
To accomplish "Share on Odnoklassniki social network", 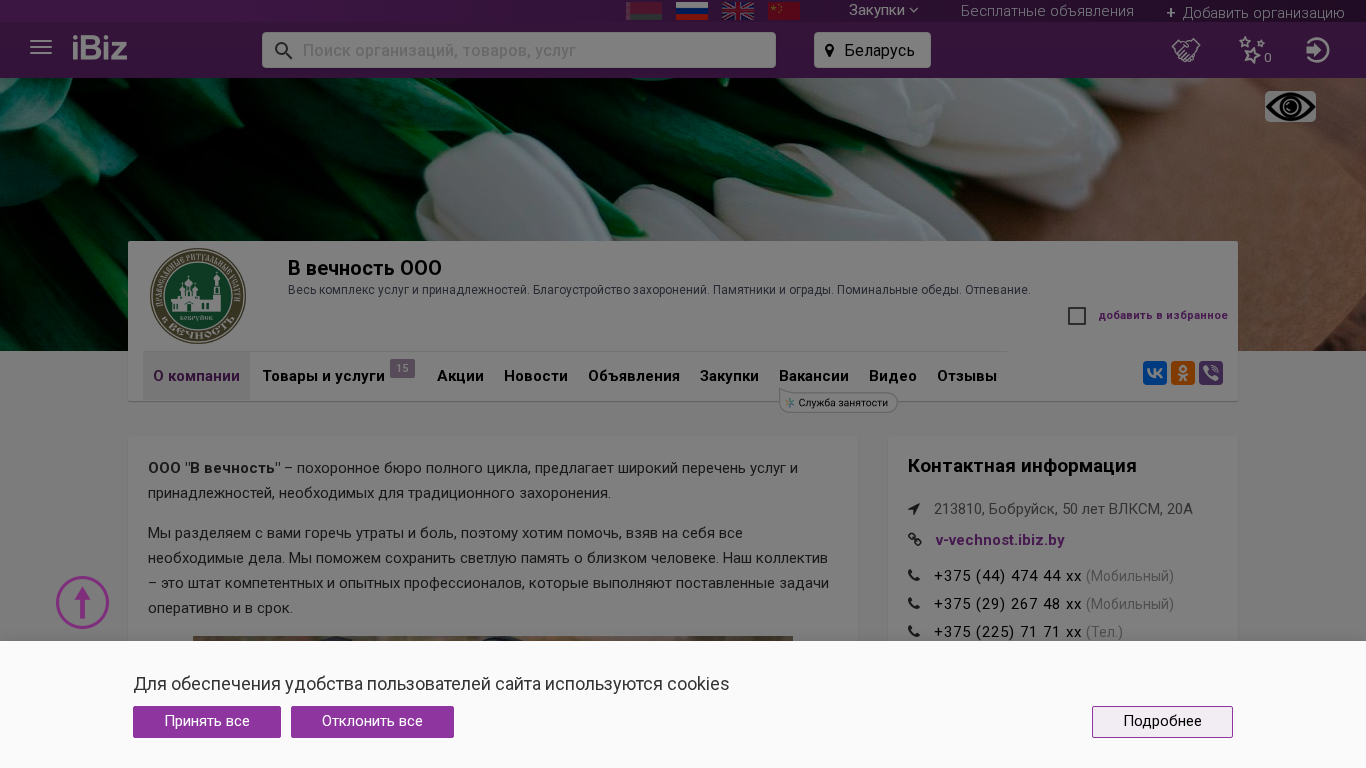I will tap(1183, 373).
